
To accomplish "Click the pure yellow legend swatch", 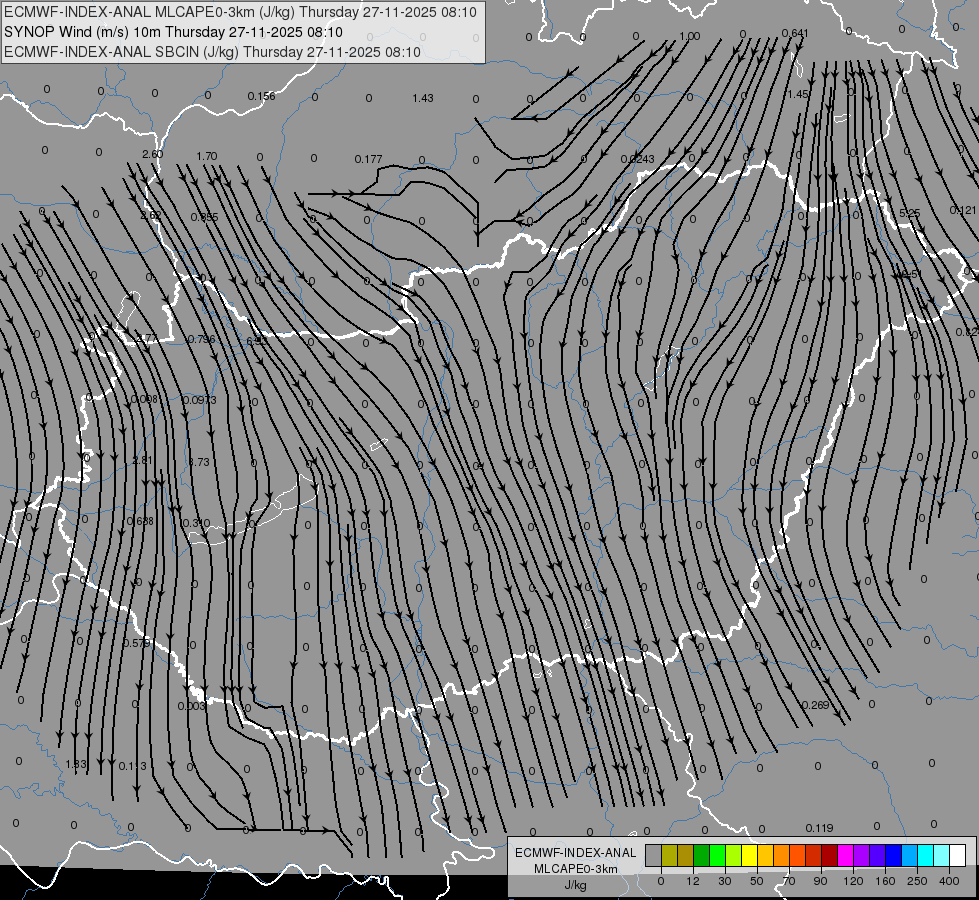I will [749, 855].
